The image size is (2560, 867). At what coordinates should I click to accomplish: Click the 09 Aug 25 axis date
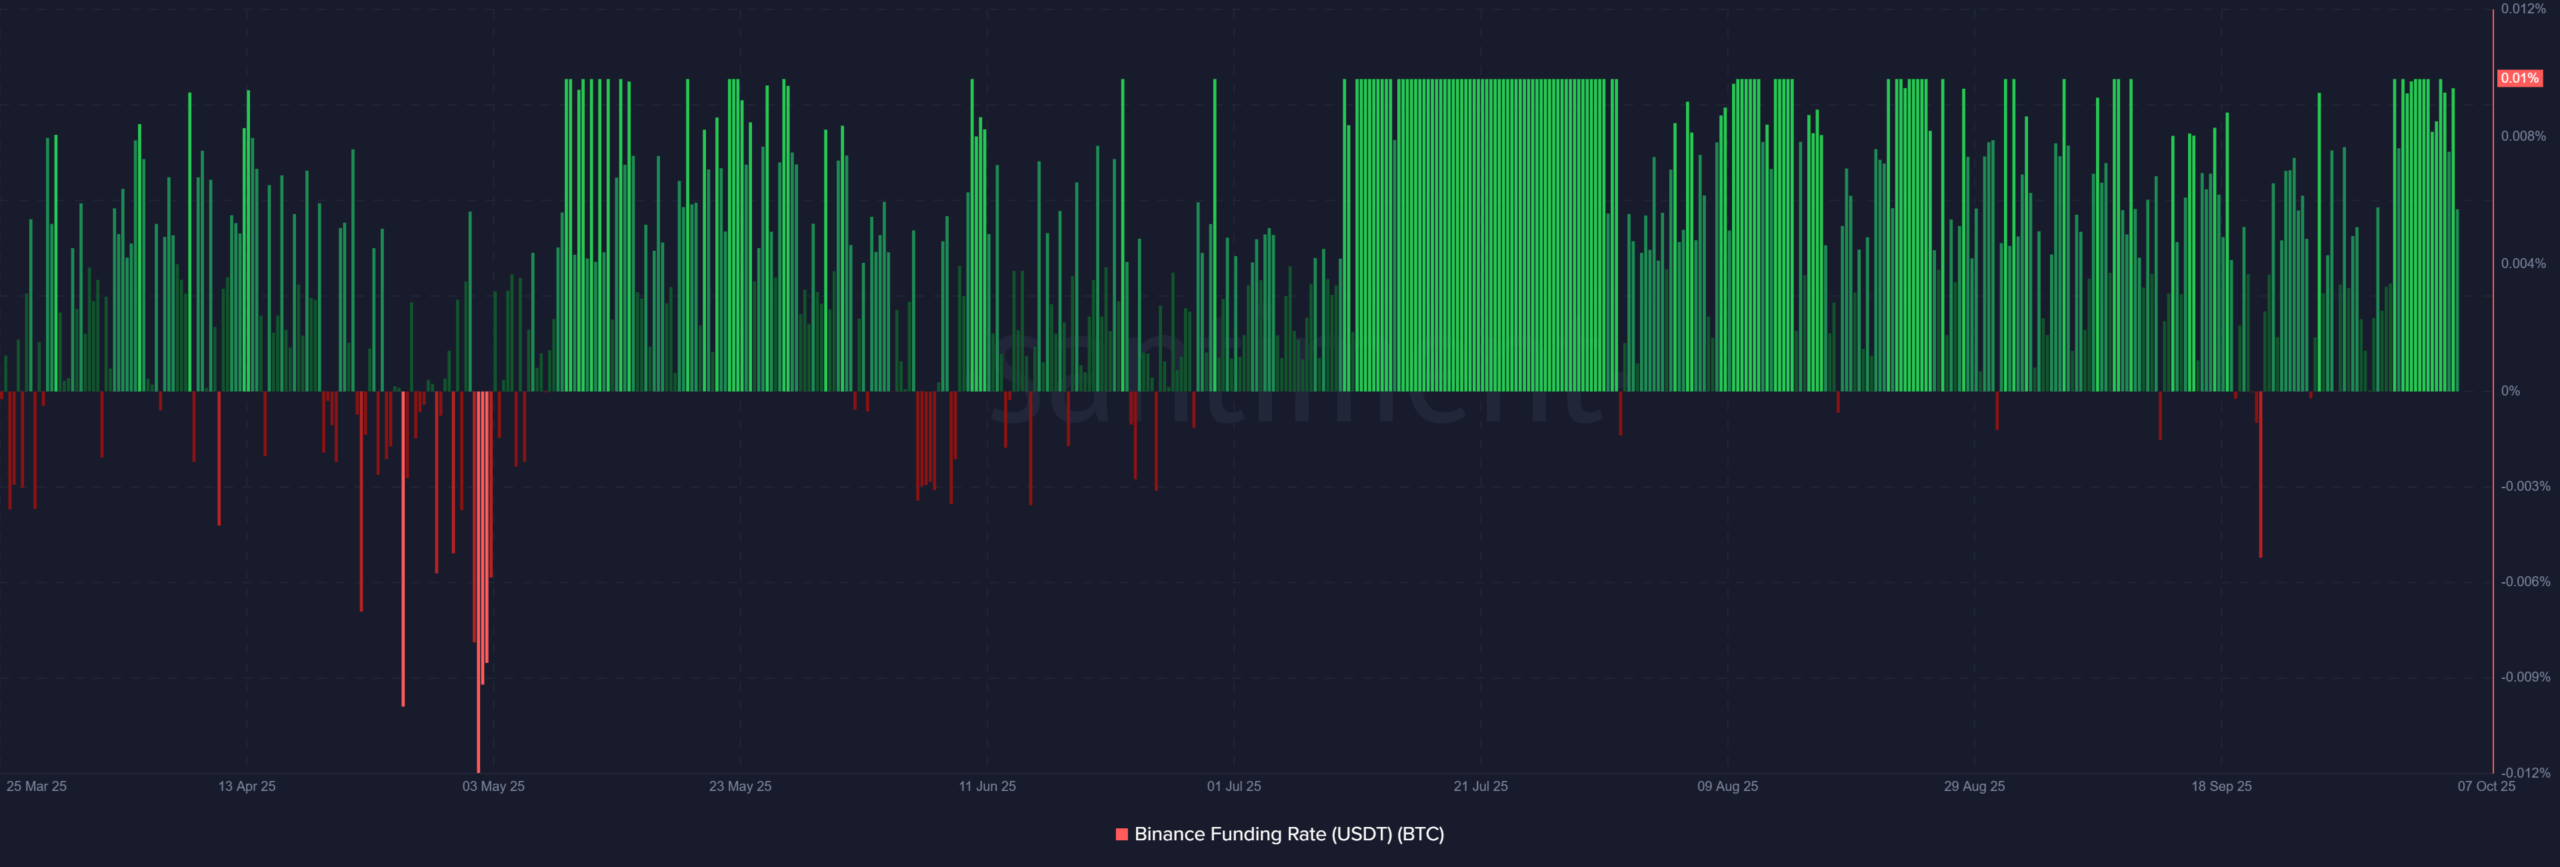click(x=1727, y=786)
